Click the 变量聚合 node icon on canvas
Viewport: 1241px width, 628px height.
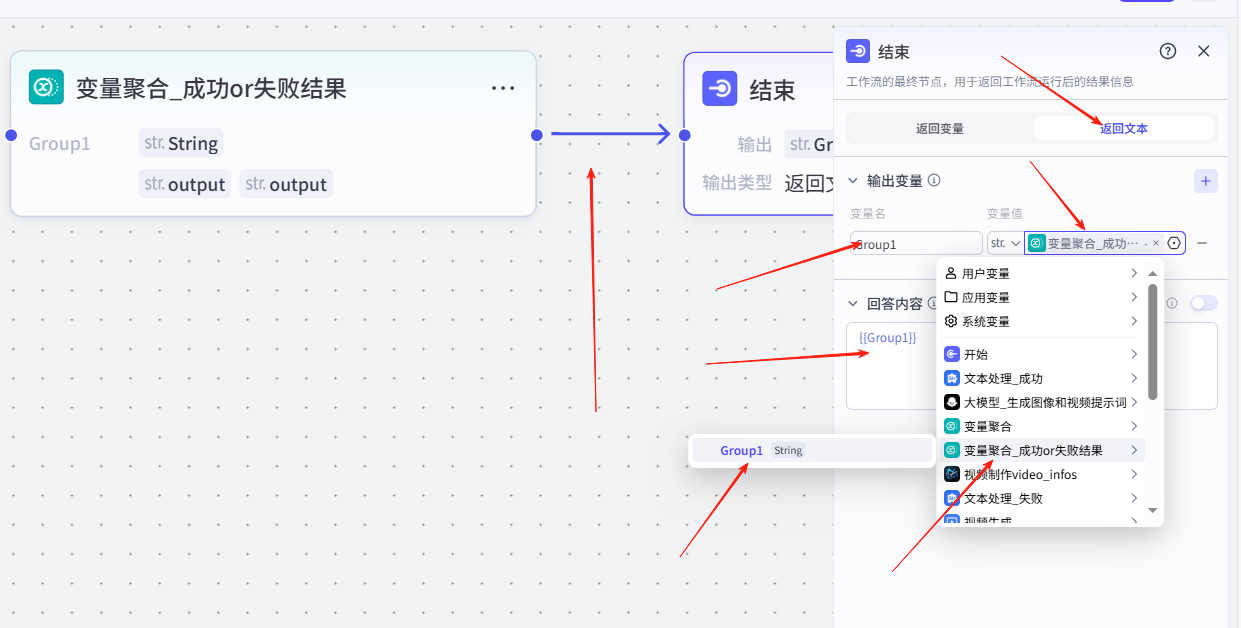click(x=46, y=88)
